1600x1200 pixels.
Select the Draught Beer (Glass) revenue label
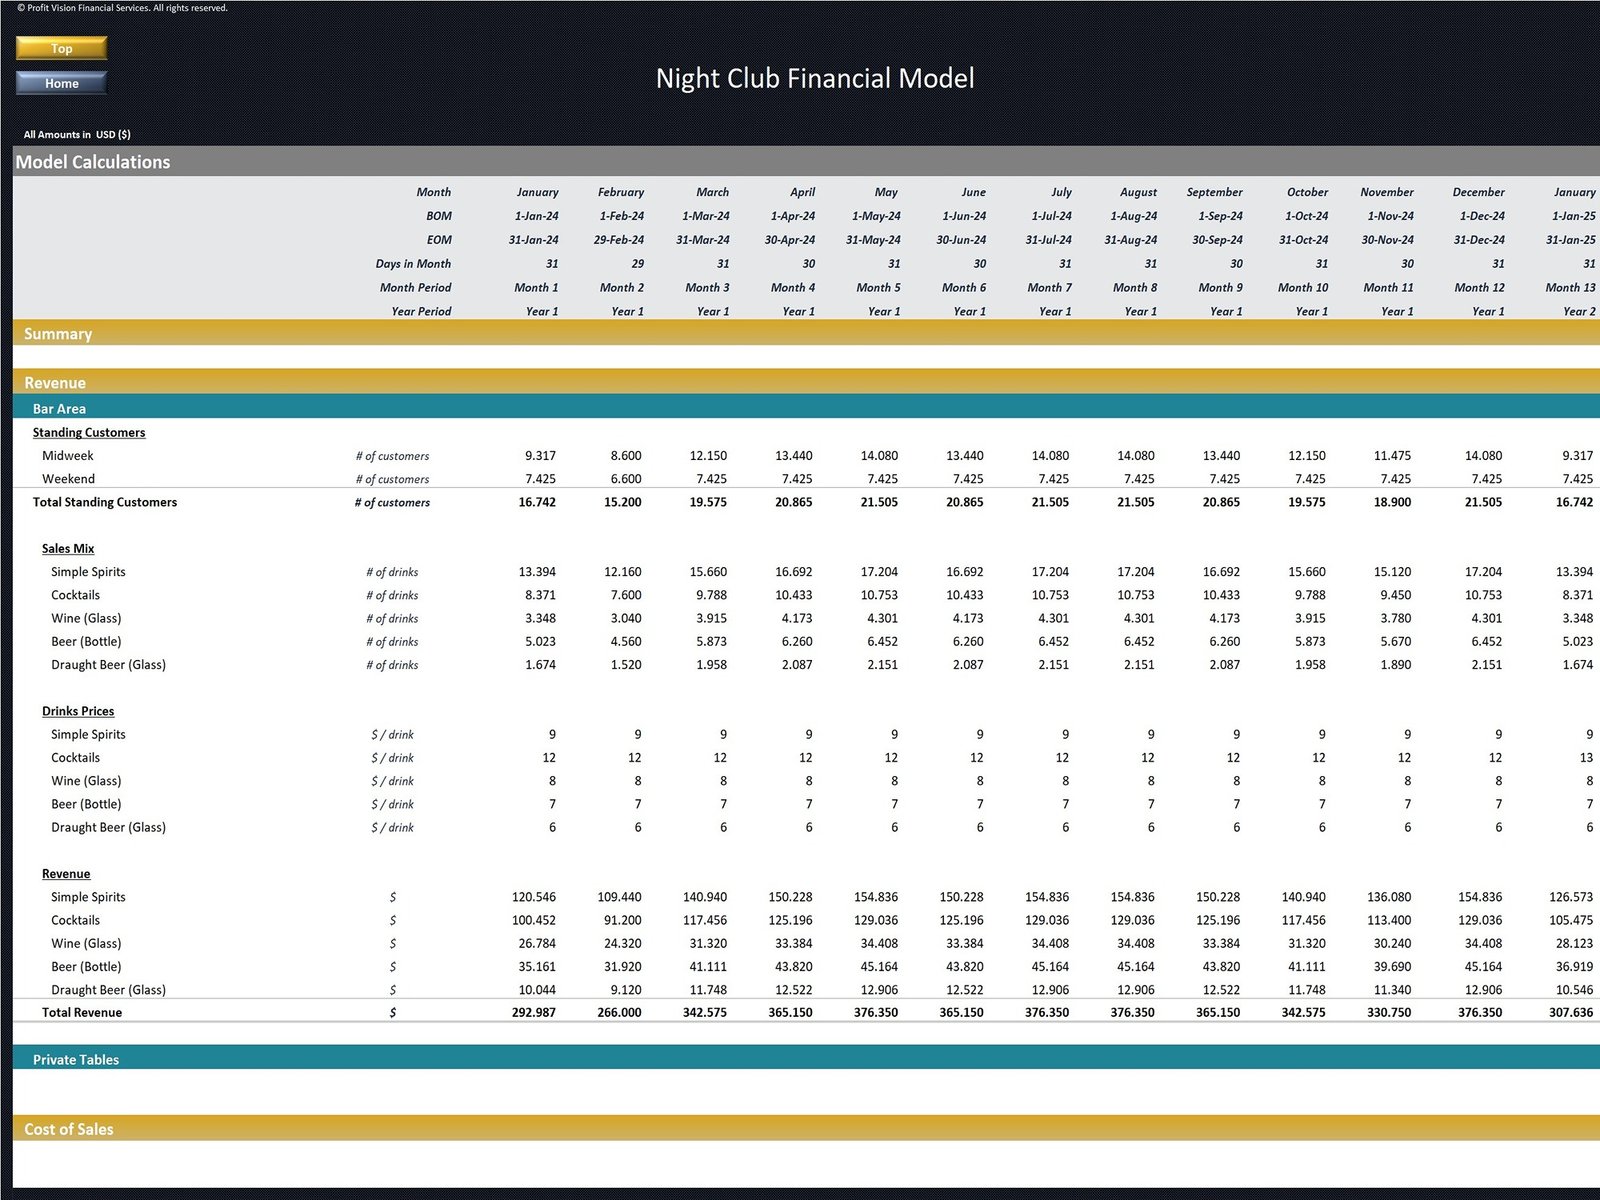click(x=108, y=989)
